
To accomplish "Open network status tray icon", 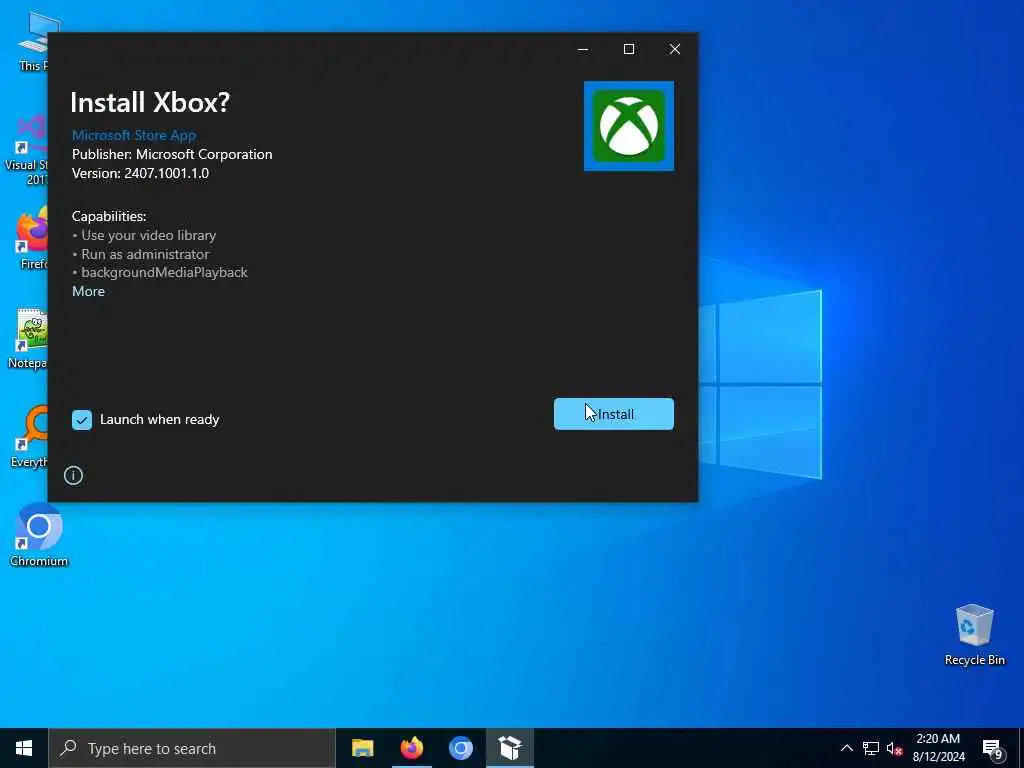I will (871, 748).
